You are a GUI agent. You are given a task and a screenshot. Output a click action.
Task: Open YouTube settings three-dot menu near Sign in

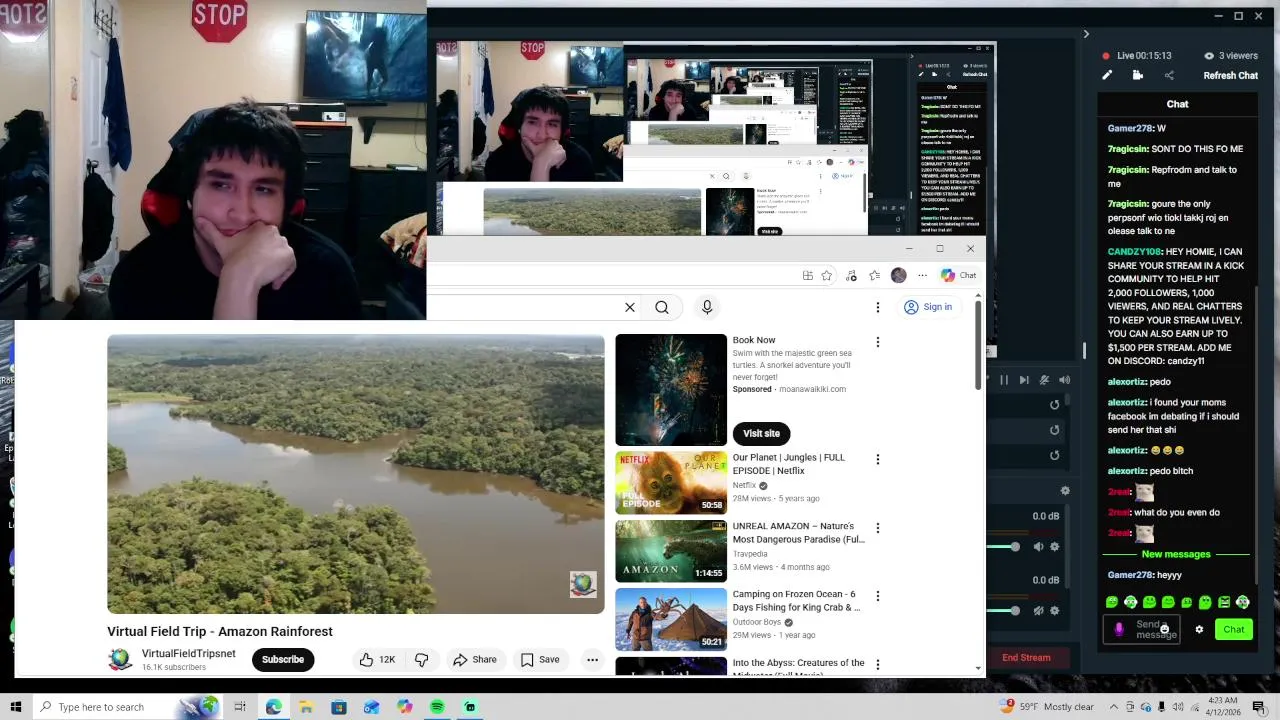(x=878, y=307)
